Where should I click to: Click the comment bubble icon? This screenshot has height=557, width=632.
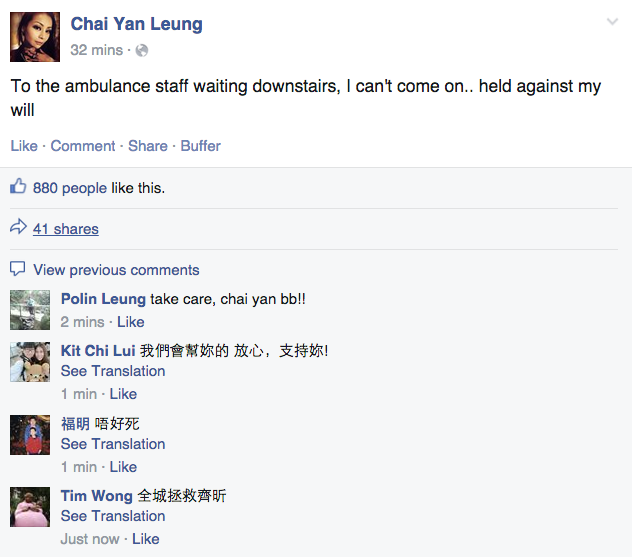coord(18,269)
